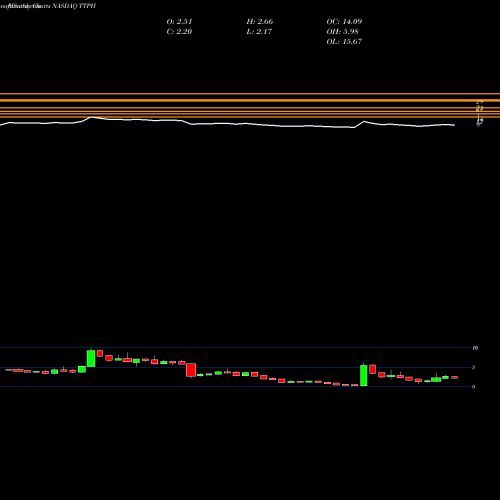Select the open price value O: 2.51

179,21
